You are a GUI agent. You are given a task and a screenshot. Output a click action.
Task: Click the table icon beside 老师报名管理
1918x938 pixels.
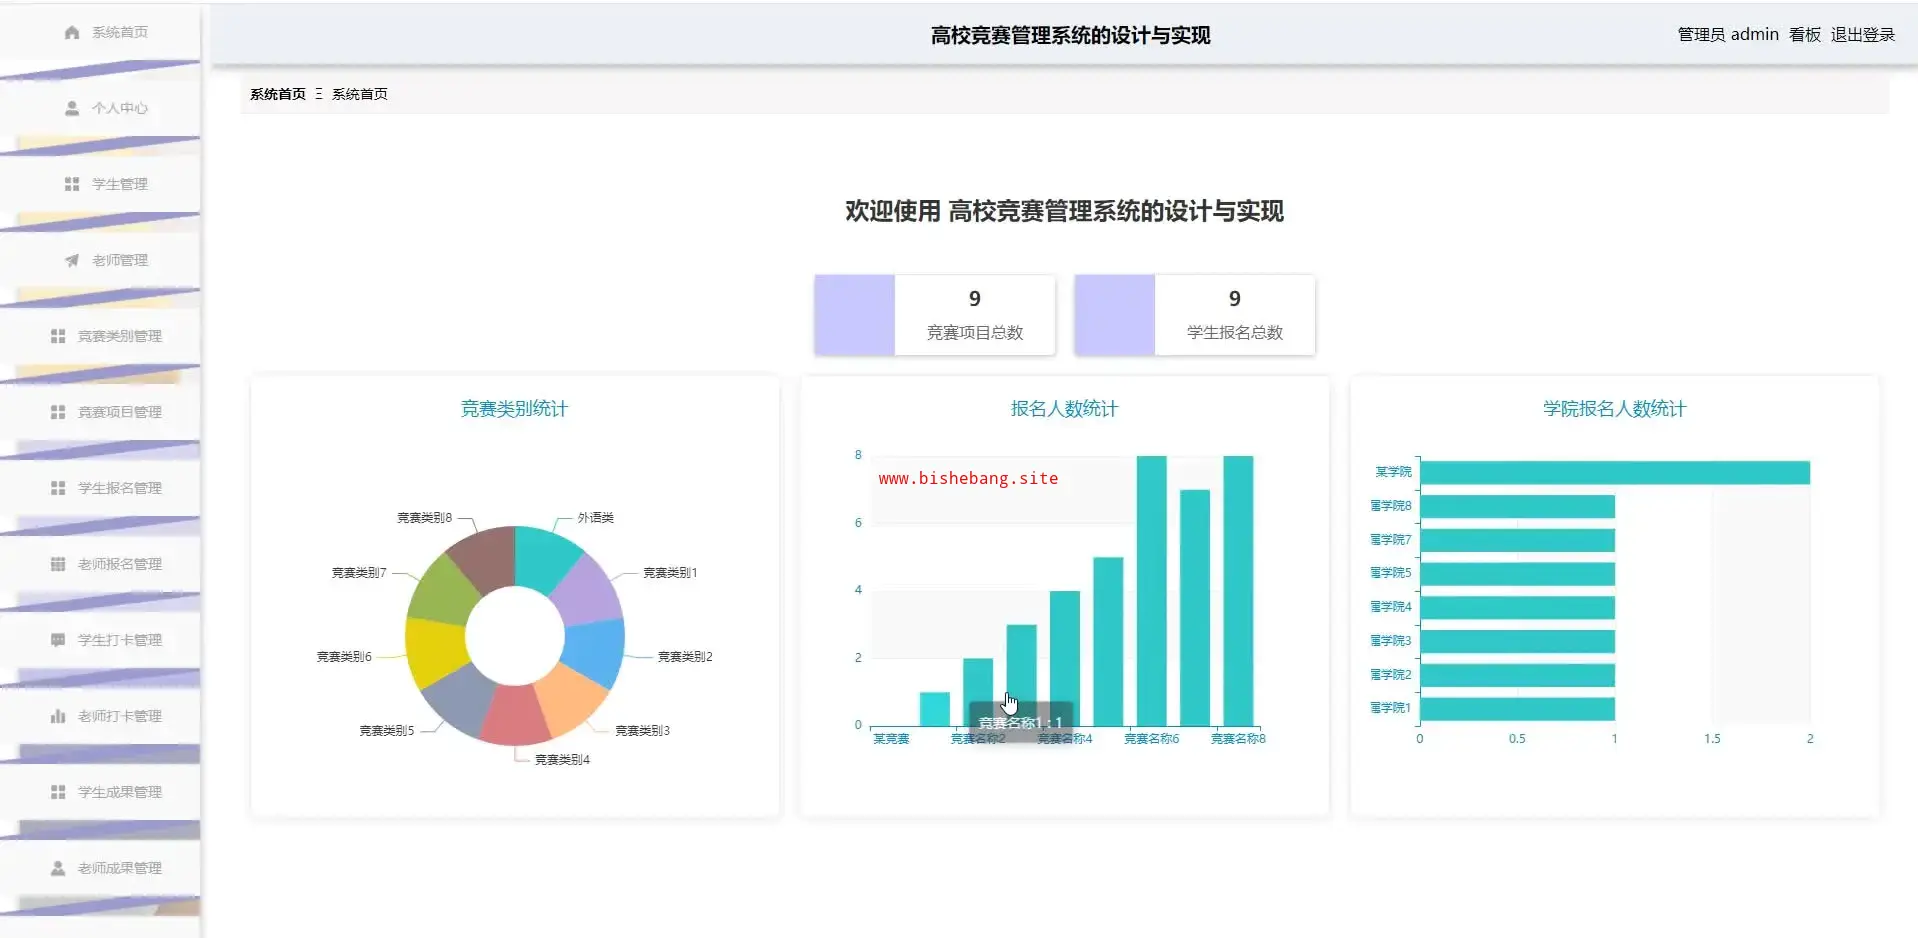point(58,564)
